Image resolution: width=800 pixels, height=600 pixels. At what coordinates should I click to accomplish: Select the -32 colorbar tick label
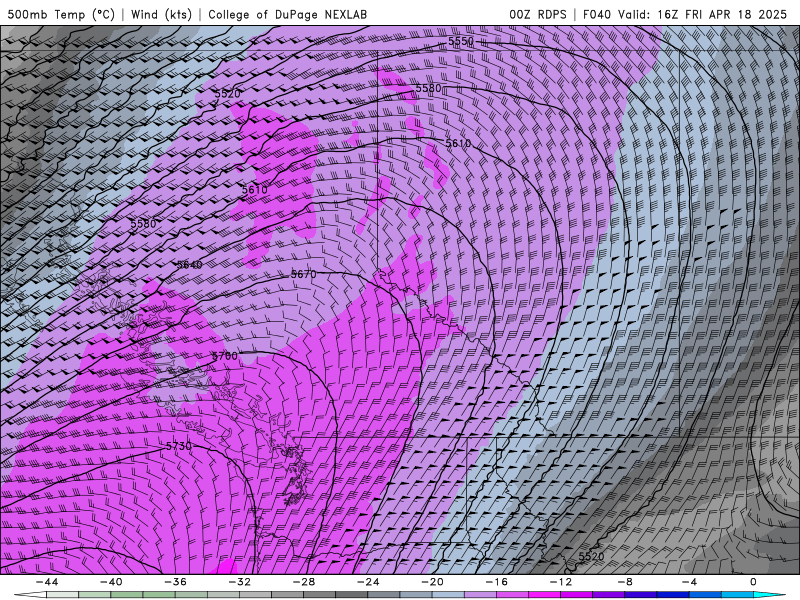tap(240, 582)
